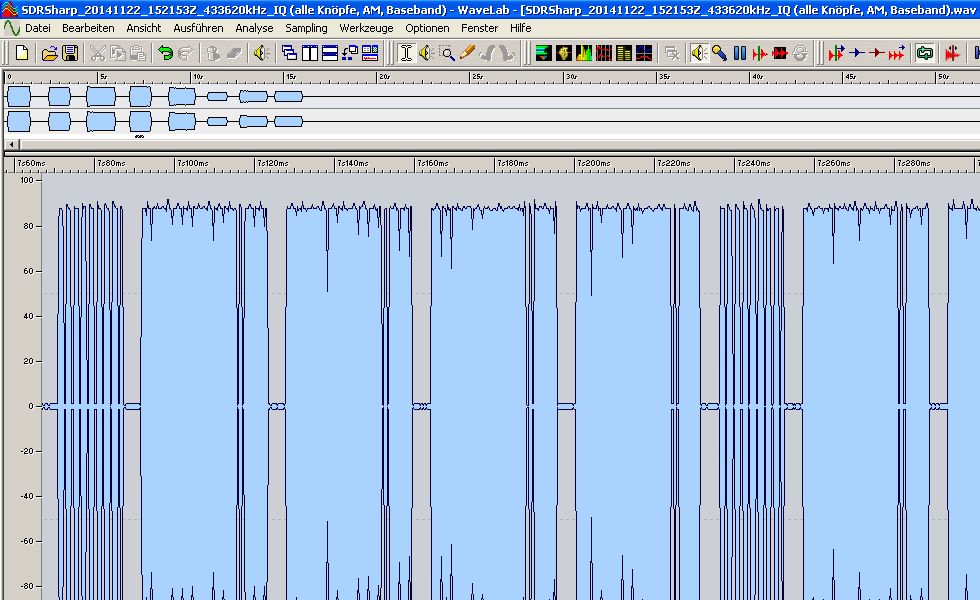Select the pencil draw tool
The width and height of the screenshot is (980, 600).
[x=467, y=52]
